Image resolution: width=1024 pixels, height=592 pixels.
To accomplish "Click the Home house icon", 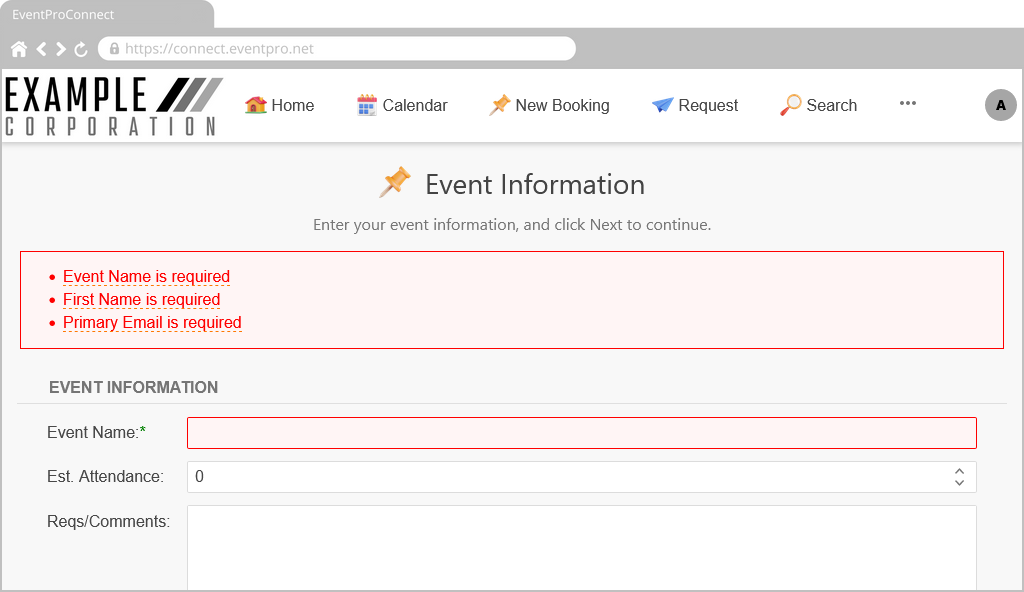I will click(255, 105).
